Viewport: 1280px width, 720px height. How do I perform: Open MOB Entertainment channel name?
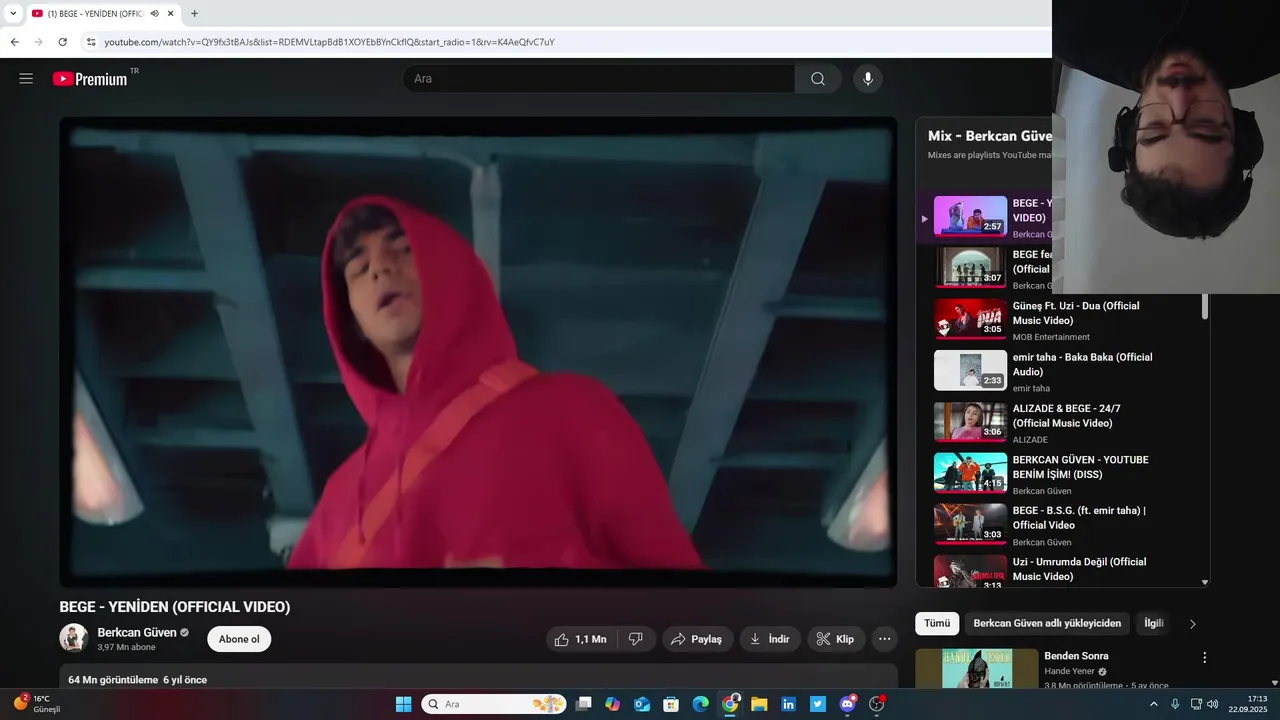pos(1051,337)
